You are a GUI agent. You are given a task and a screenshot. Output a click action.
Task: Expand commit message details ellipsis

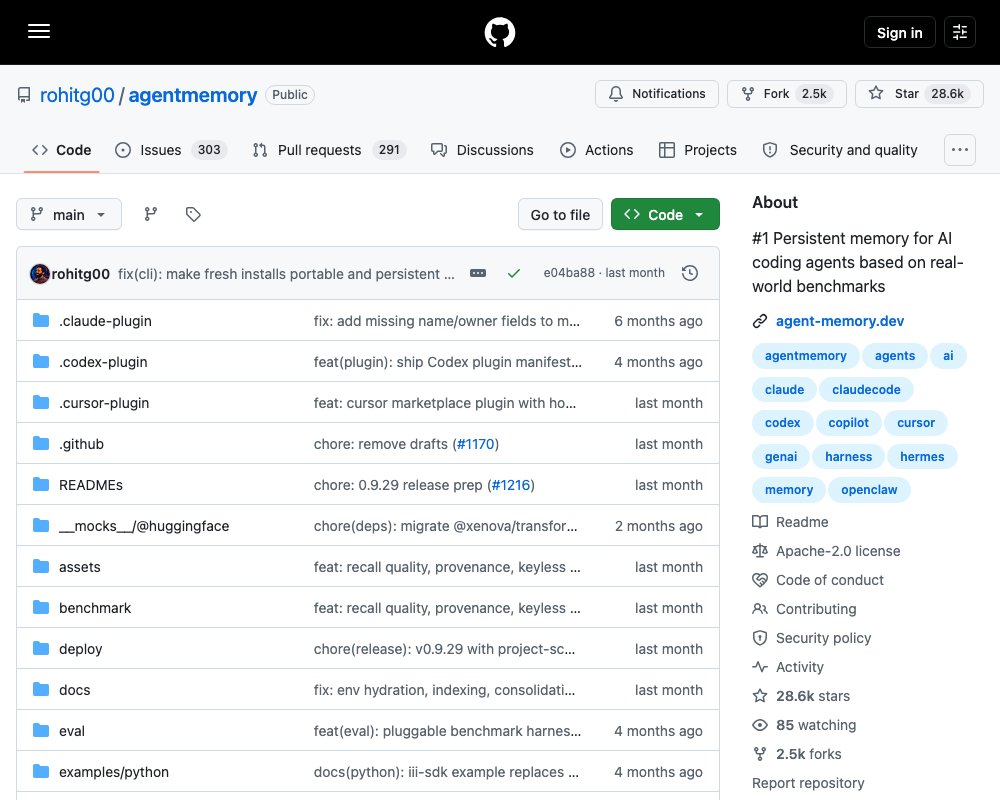point(478,273)
